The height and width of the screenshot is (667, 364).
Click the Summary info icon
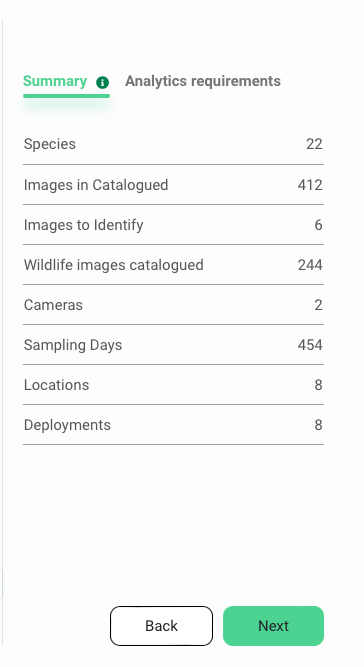tap(102, 82)
